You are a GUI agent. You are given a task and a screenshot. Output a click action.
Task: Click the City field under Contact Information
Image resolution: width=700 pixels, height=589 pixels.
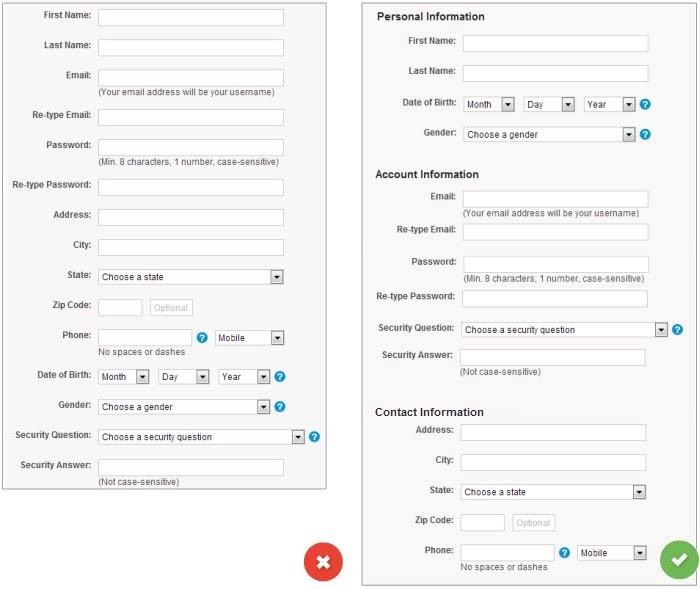pos(553,462)
